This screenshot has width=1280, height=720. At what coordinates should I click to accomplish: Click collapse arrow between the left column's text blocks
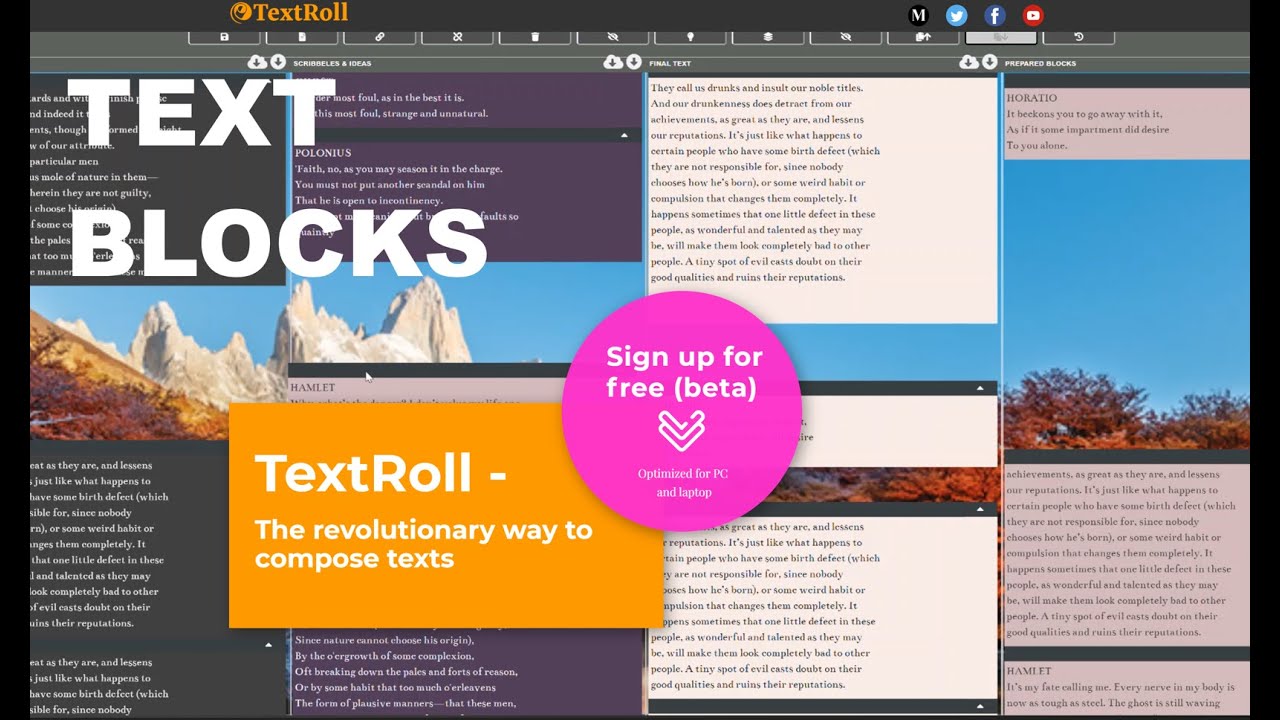click(268, 645)
